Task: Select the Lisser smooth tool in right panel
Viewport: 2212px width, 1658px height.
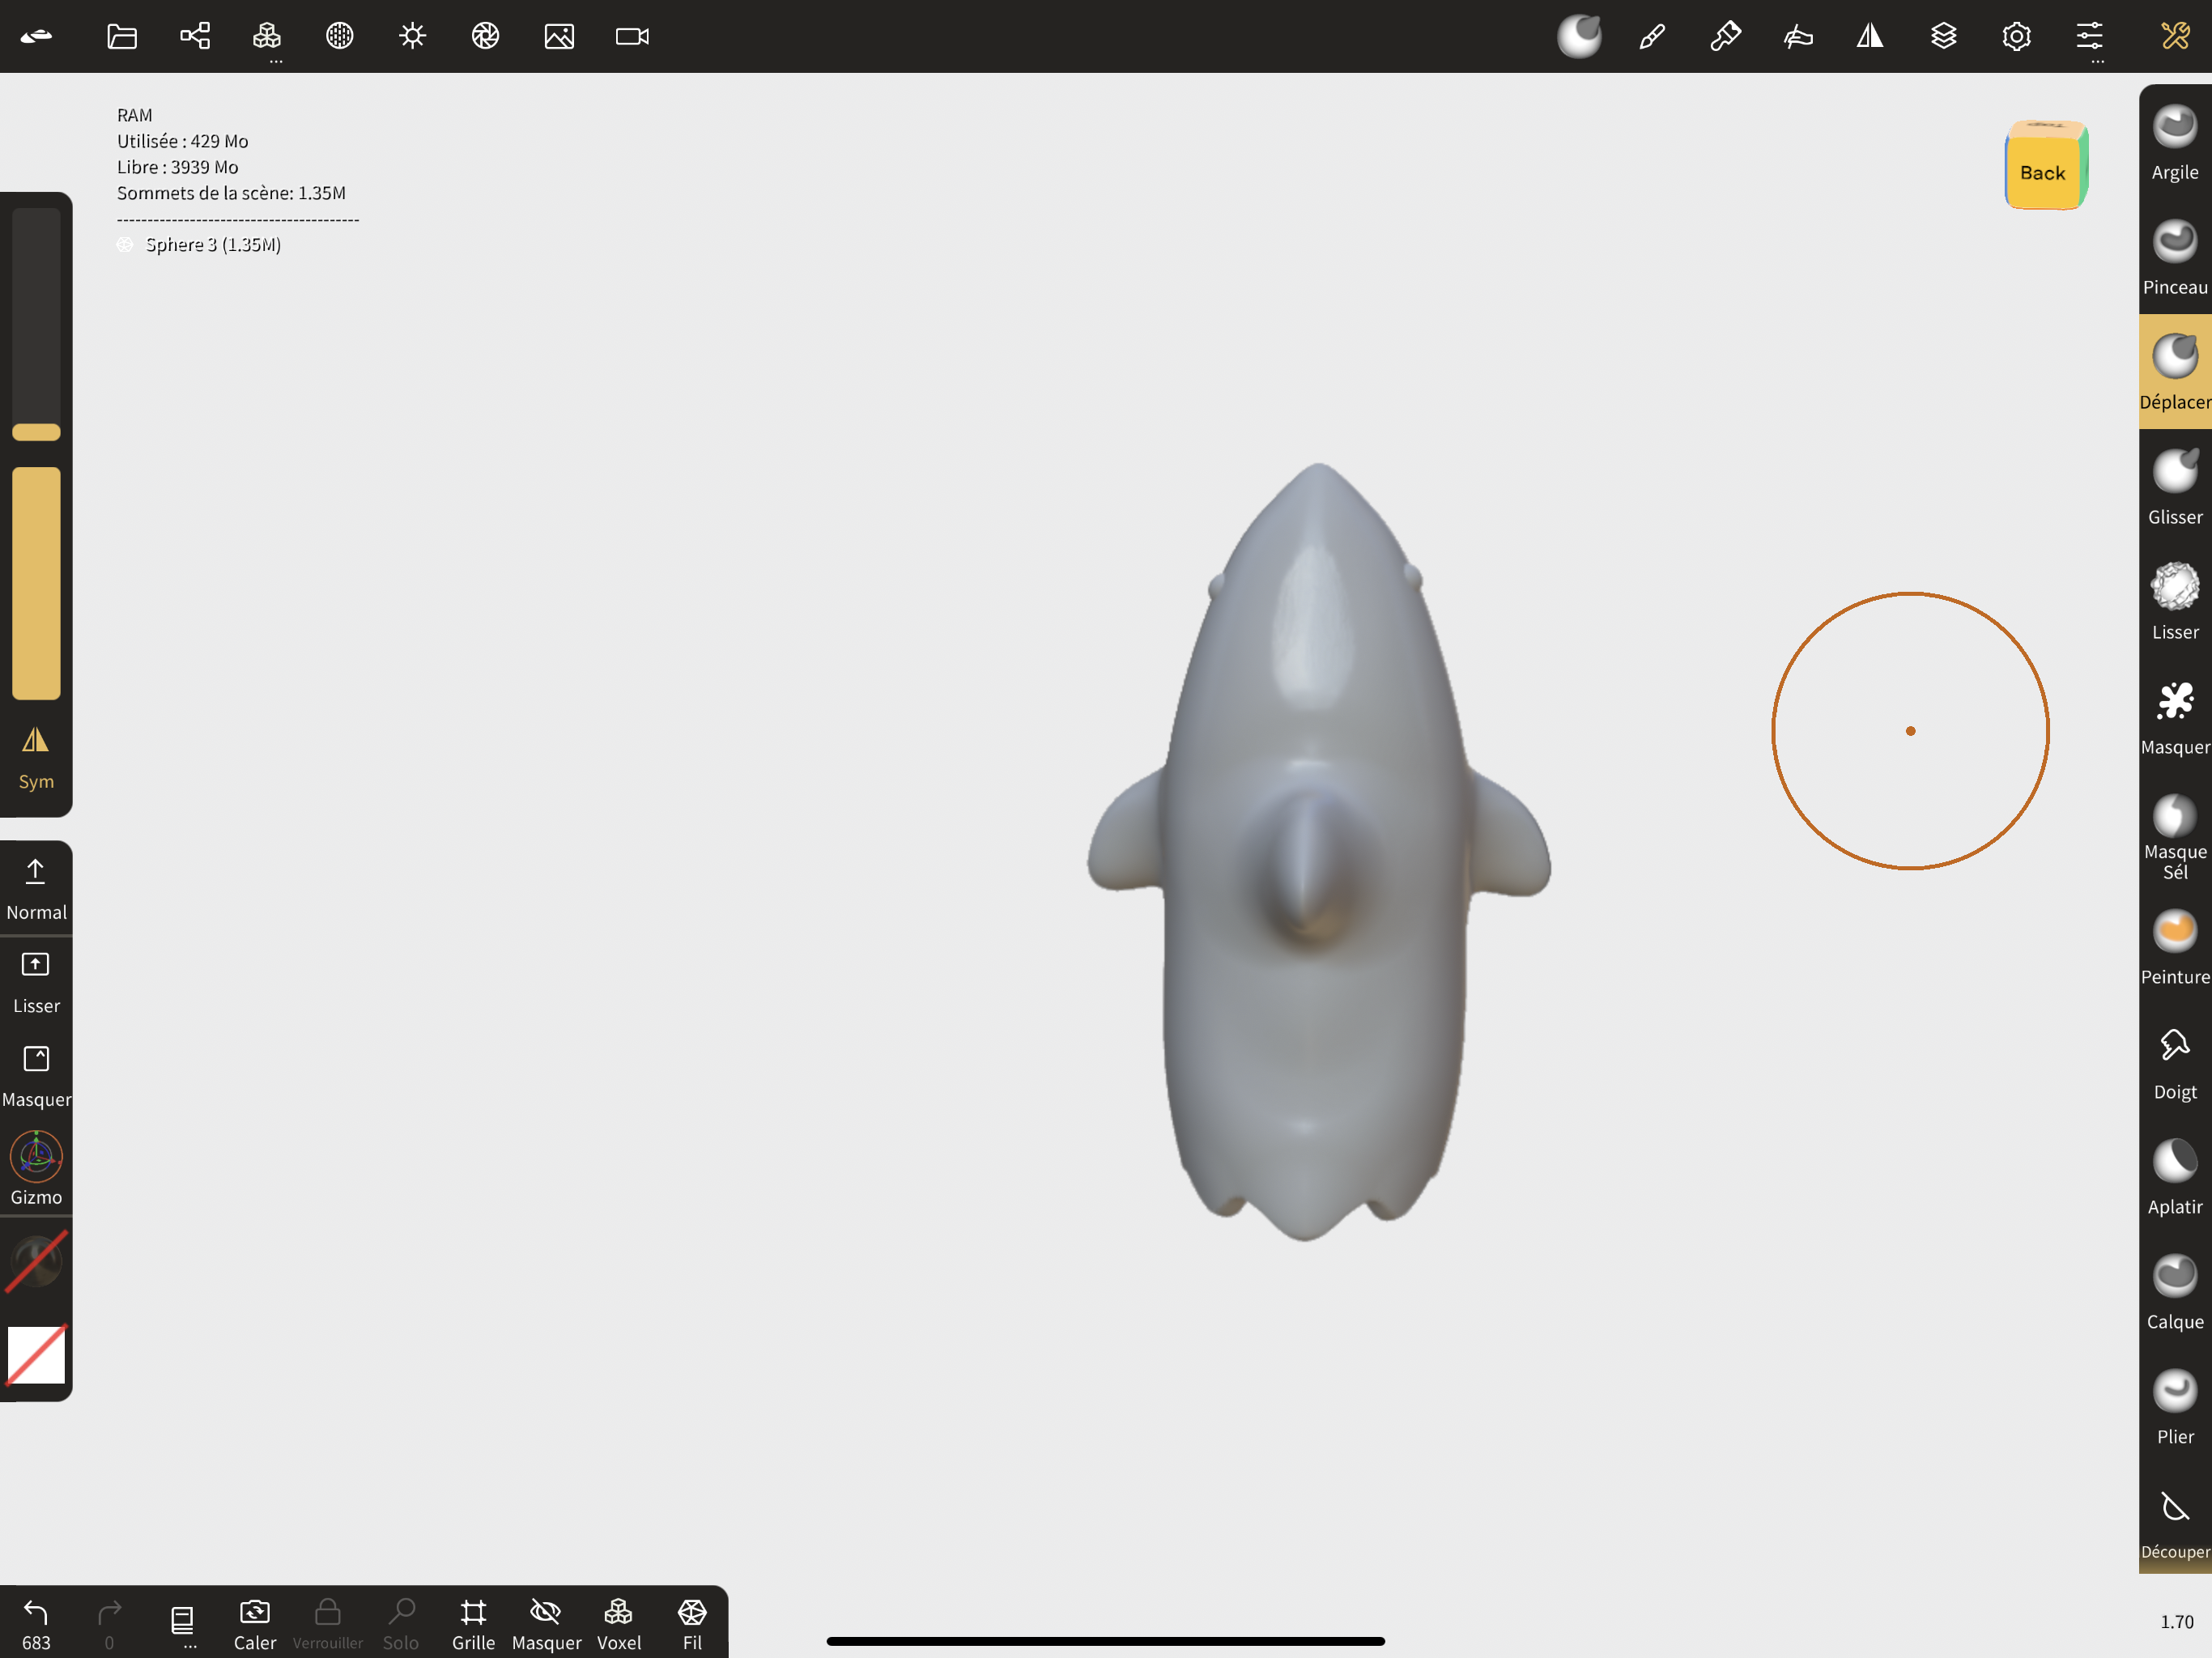Action: pyautogui.click(x=2174, y=603)
